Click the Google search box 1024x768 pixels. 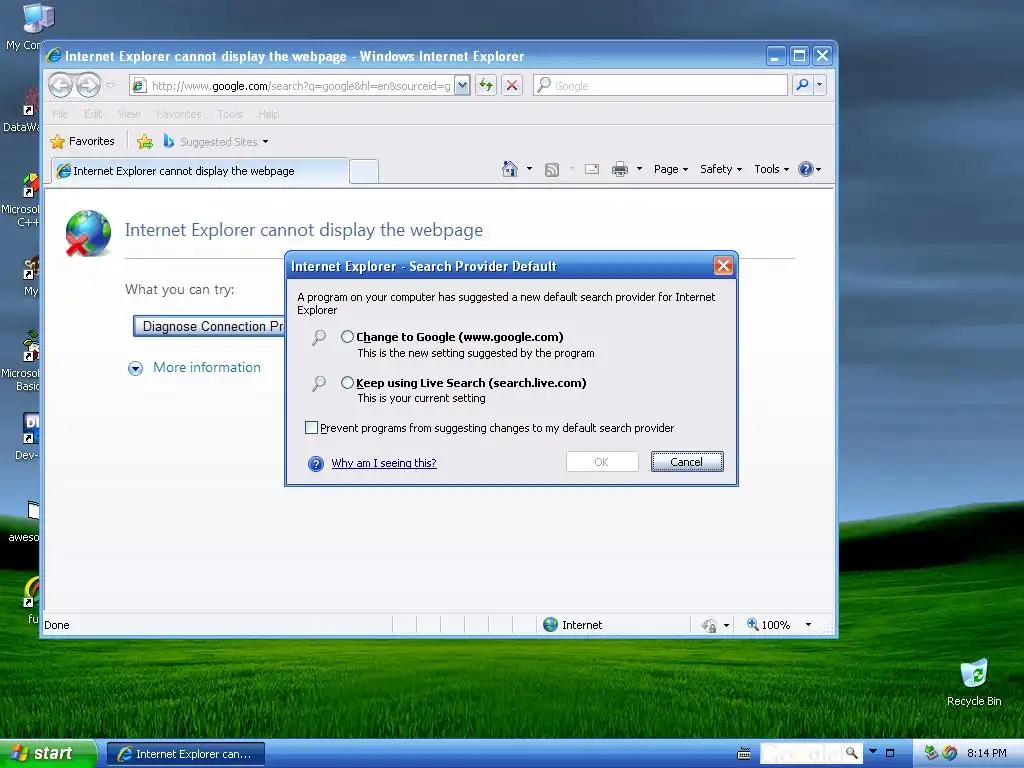660,86
